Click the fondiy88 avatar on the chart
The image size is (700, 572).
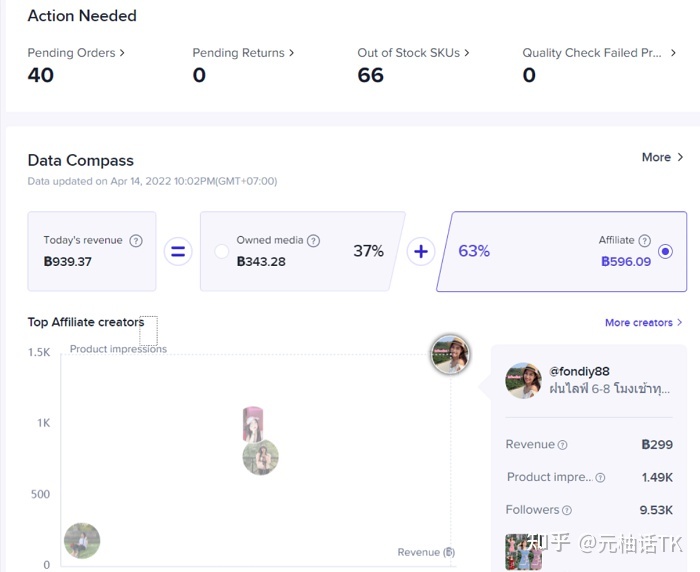[x=450, y=355]
